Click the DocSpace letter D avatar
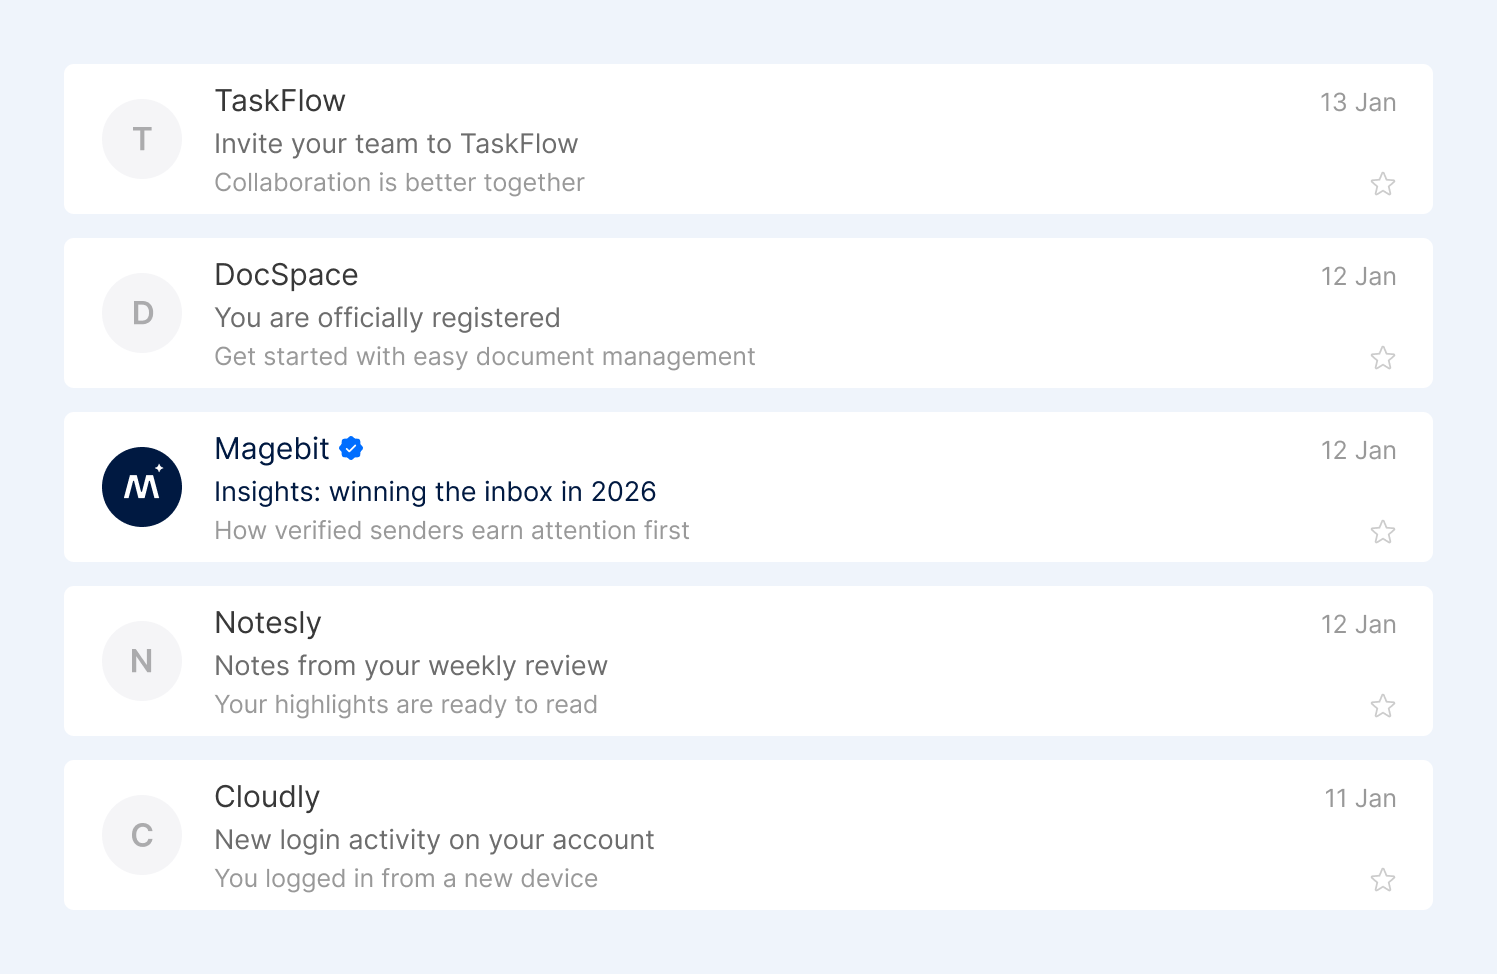Screen dimensions: 1497x974 (142, 313)
